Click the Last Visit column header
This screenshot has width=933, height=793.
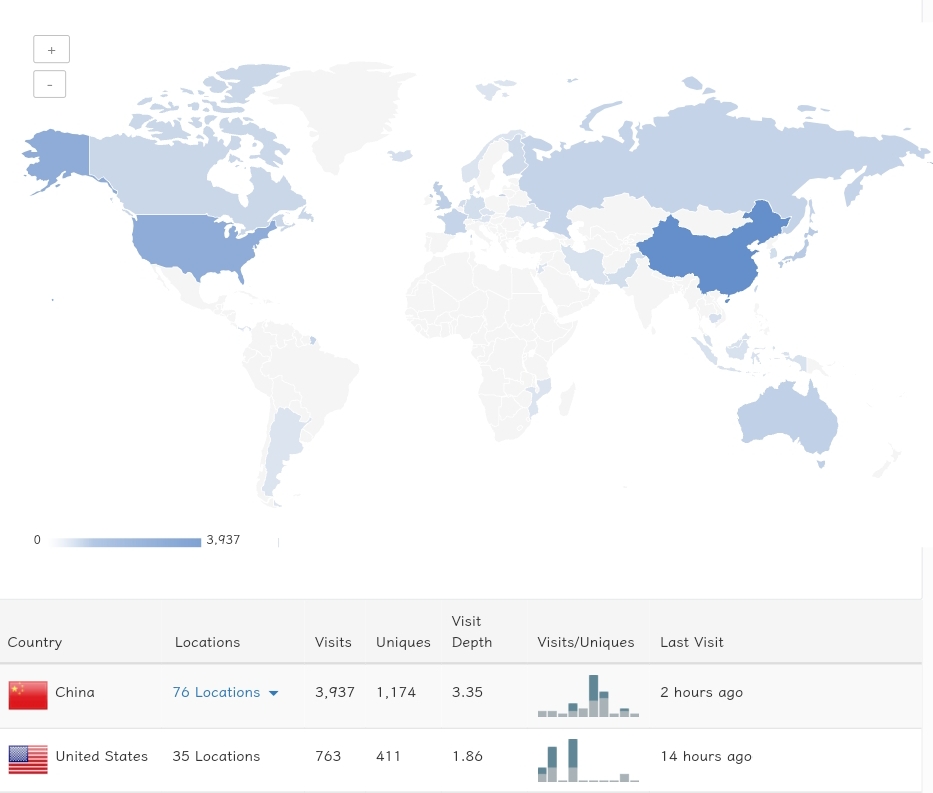tap(691, 641)
